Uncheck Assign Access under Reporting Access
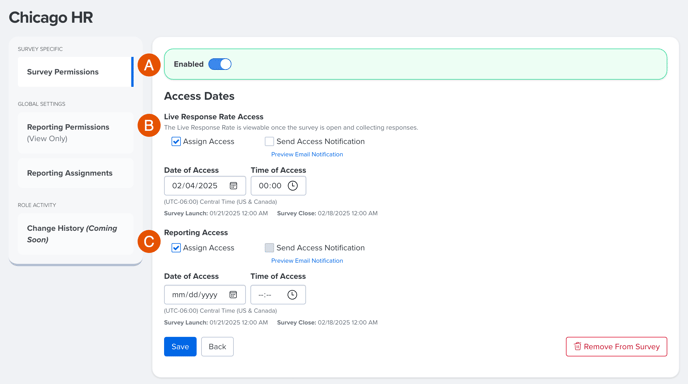 point(176,248)
